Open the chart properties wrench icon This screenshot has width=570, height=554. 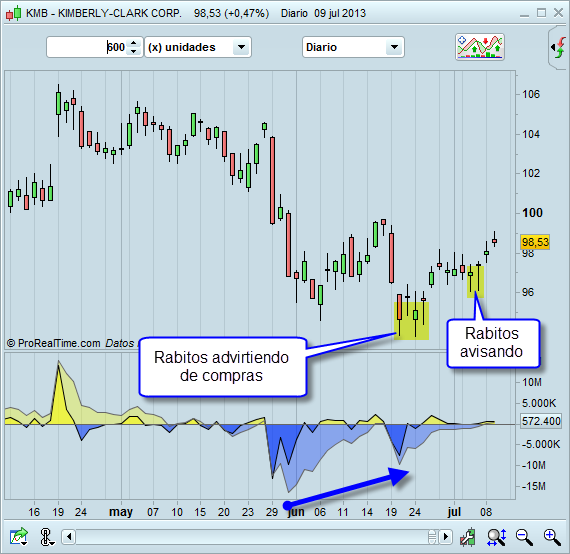click(468, 537)
